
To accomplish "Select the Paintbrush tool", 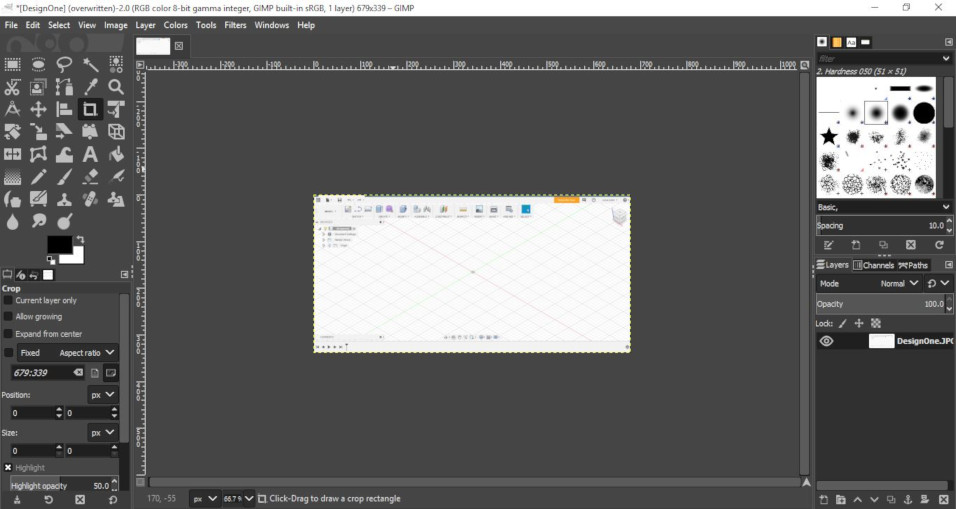I will click(x=64, y=177).
